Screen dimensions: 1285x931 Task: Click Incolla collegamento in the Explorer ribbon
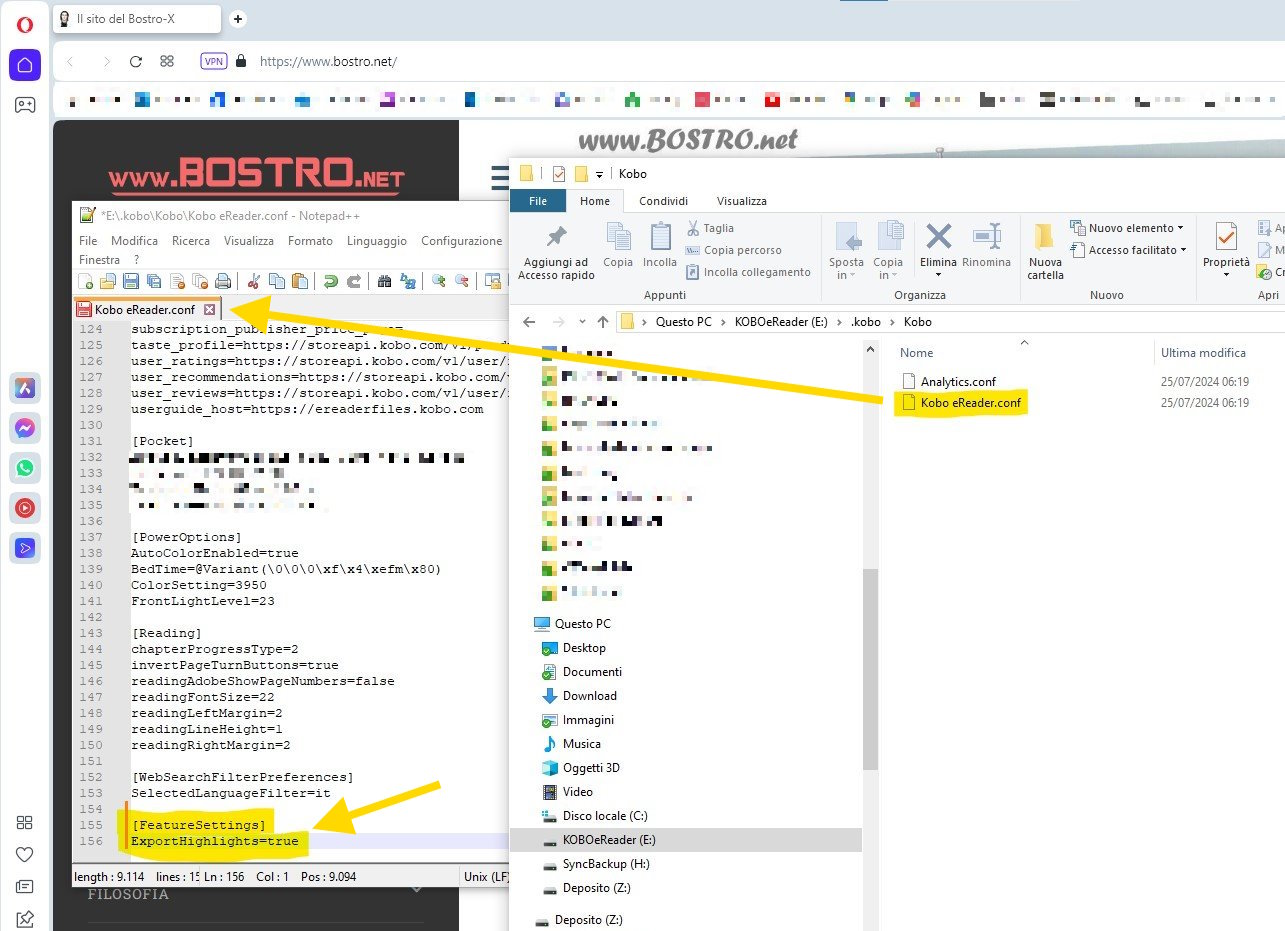tap(748, 272)
